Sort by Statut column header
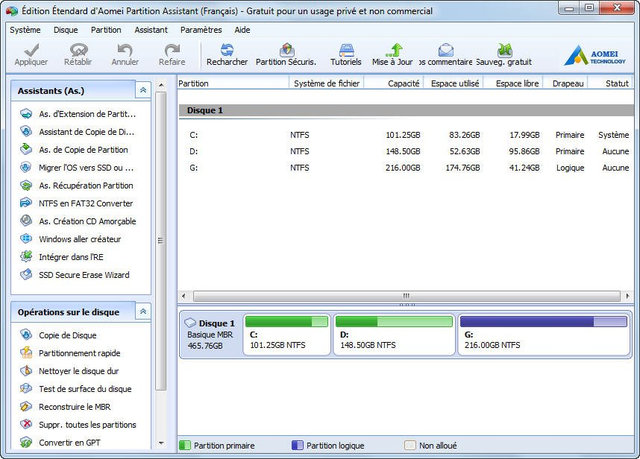The height and width of the screenshot is (459, 640). [x=611, y=83]
